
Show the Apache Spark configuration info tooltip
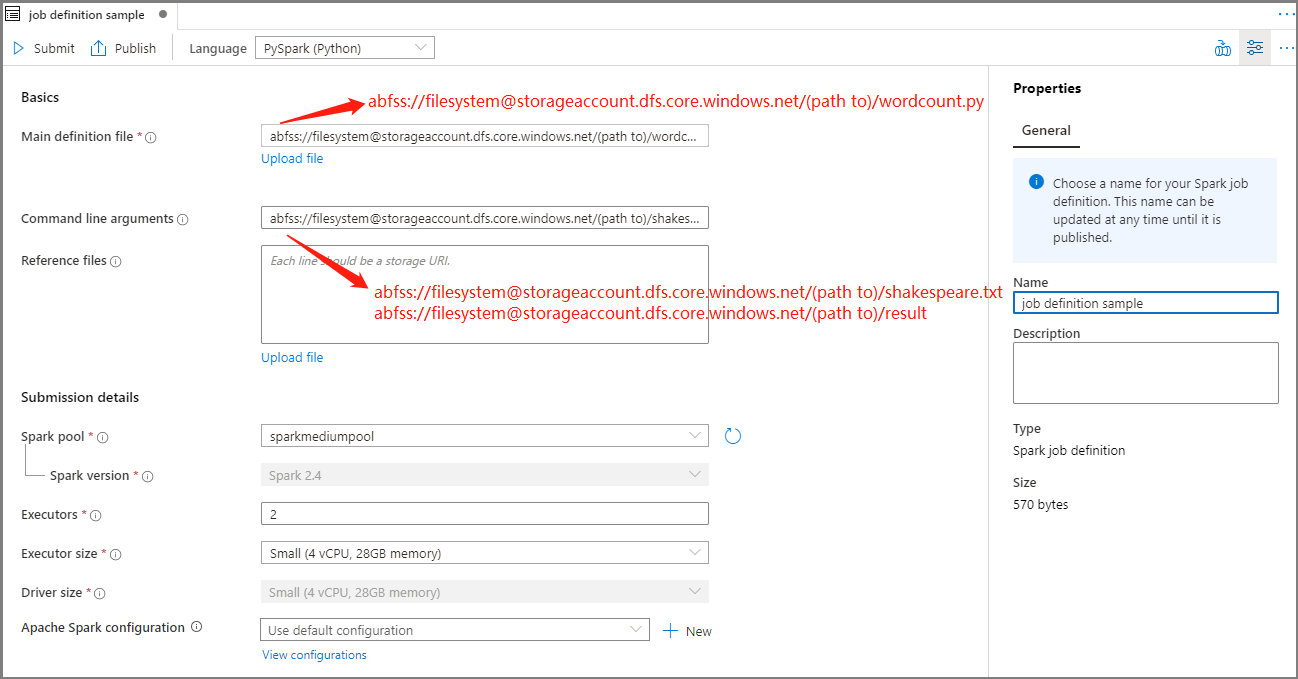pos(196,627)
